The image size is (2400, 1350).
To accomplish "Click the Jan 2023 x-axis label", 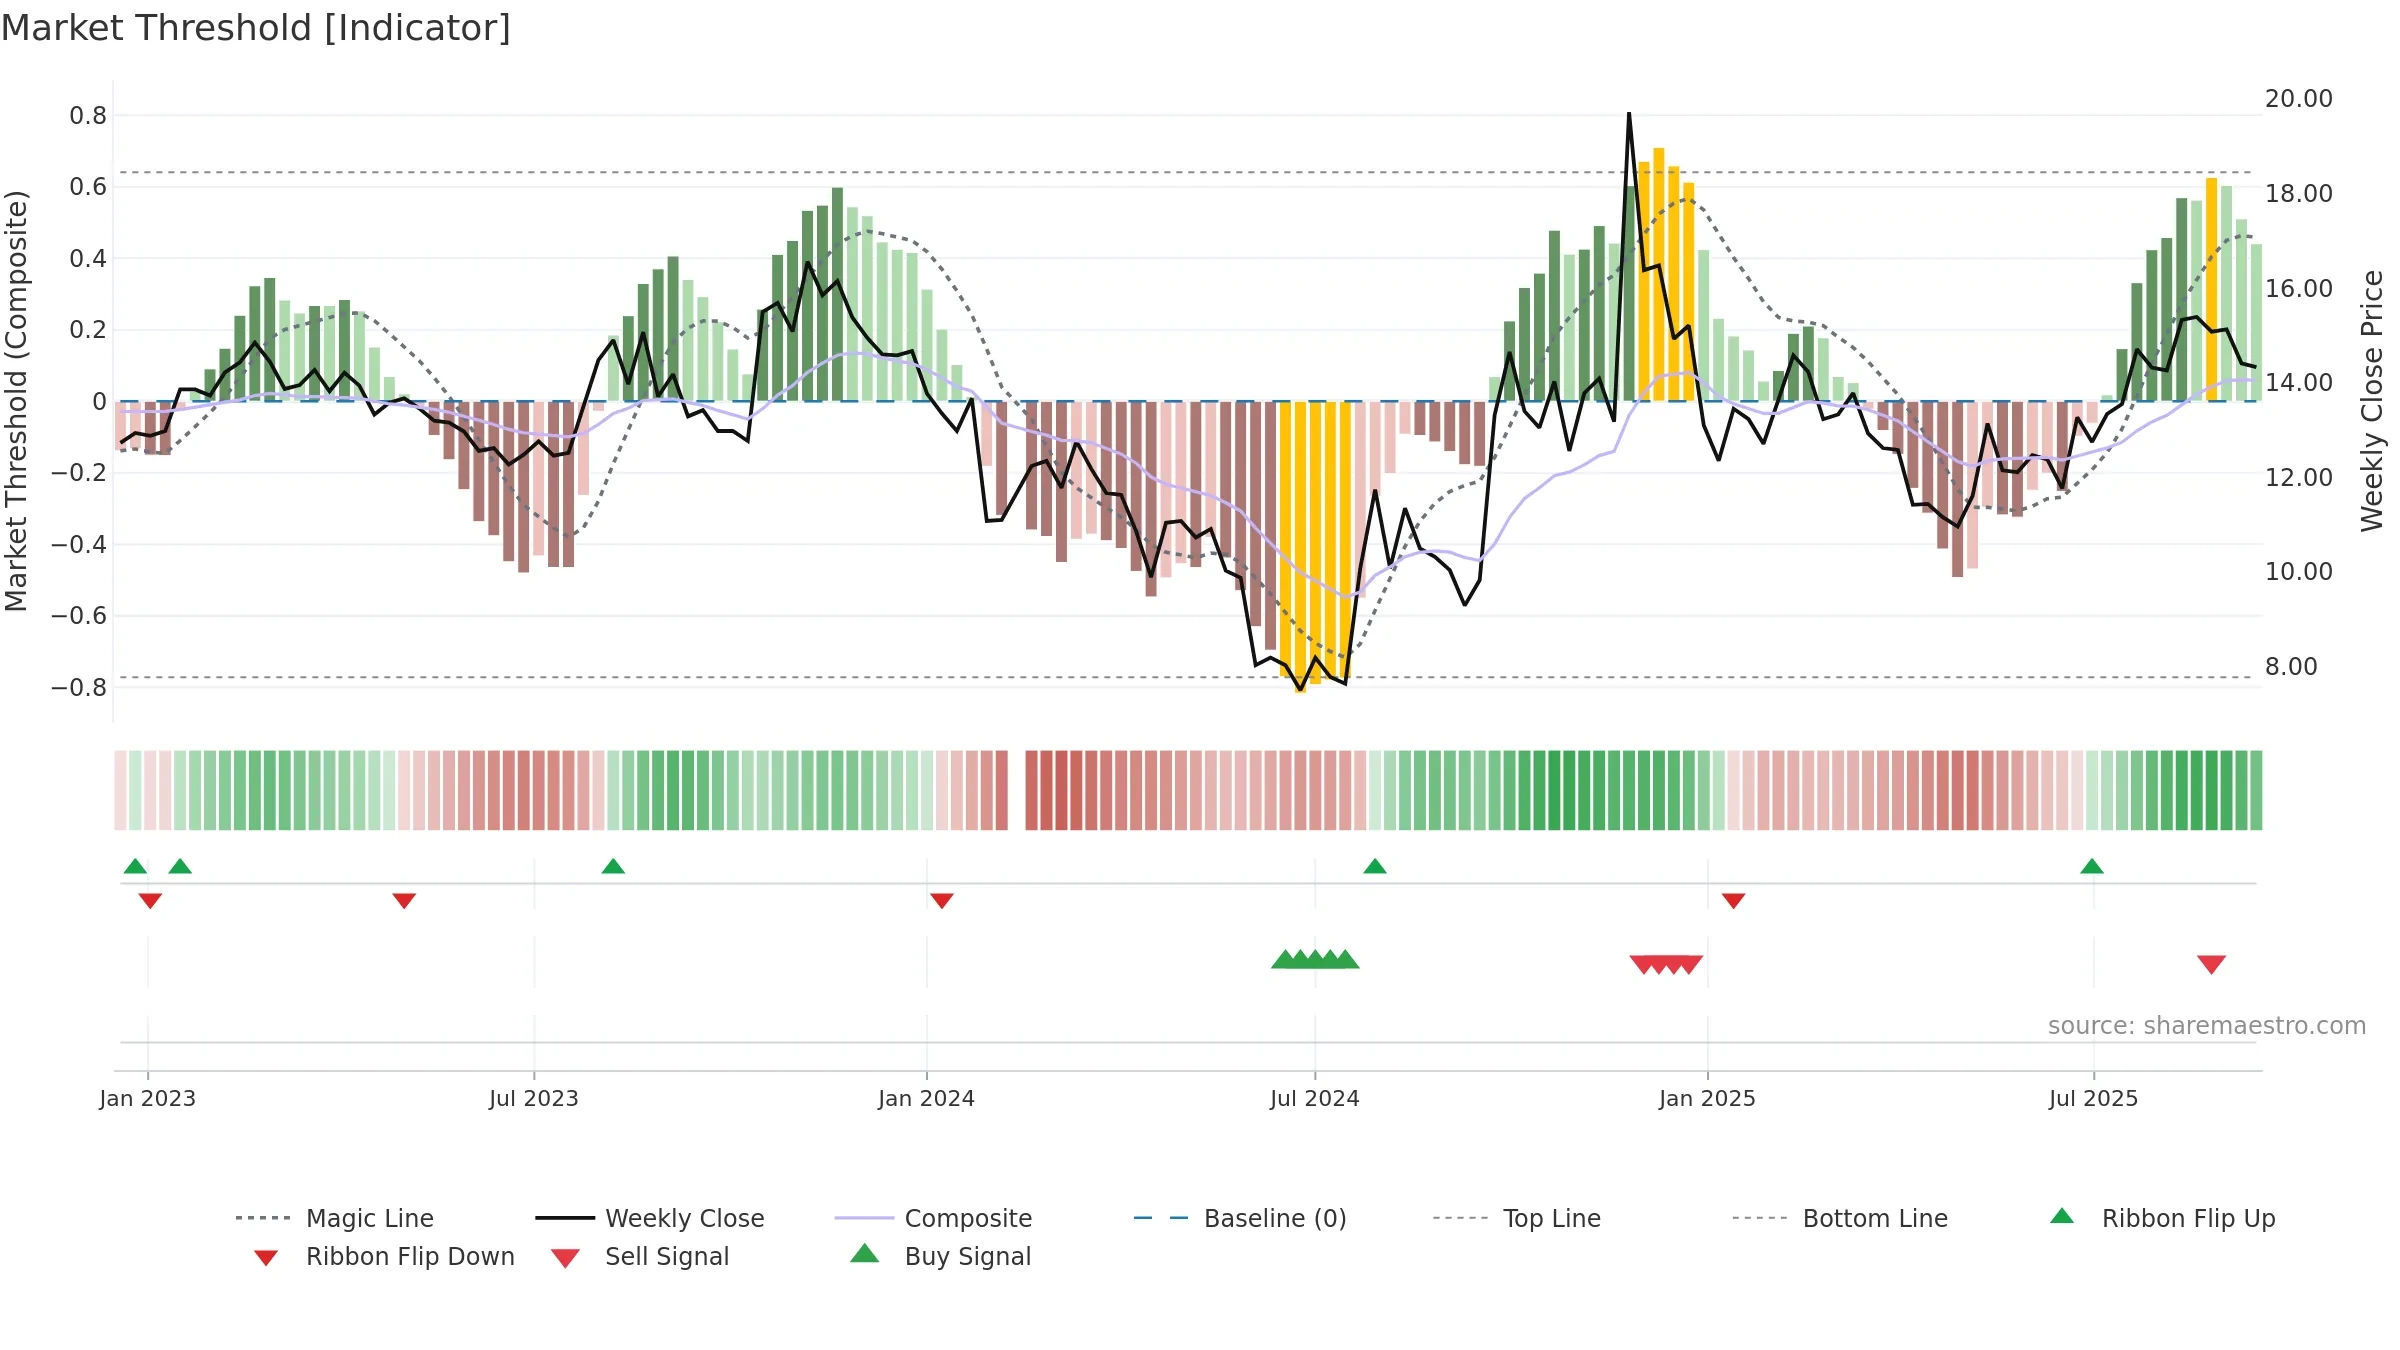I will 148,1098.
